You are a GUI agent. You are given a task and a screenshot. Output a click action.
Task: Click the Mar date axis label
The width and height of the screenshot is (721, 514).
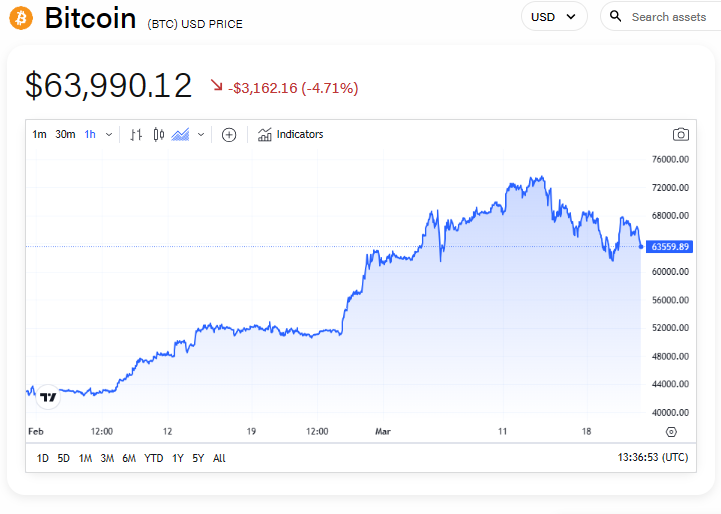(x=383, y=431)
